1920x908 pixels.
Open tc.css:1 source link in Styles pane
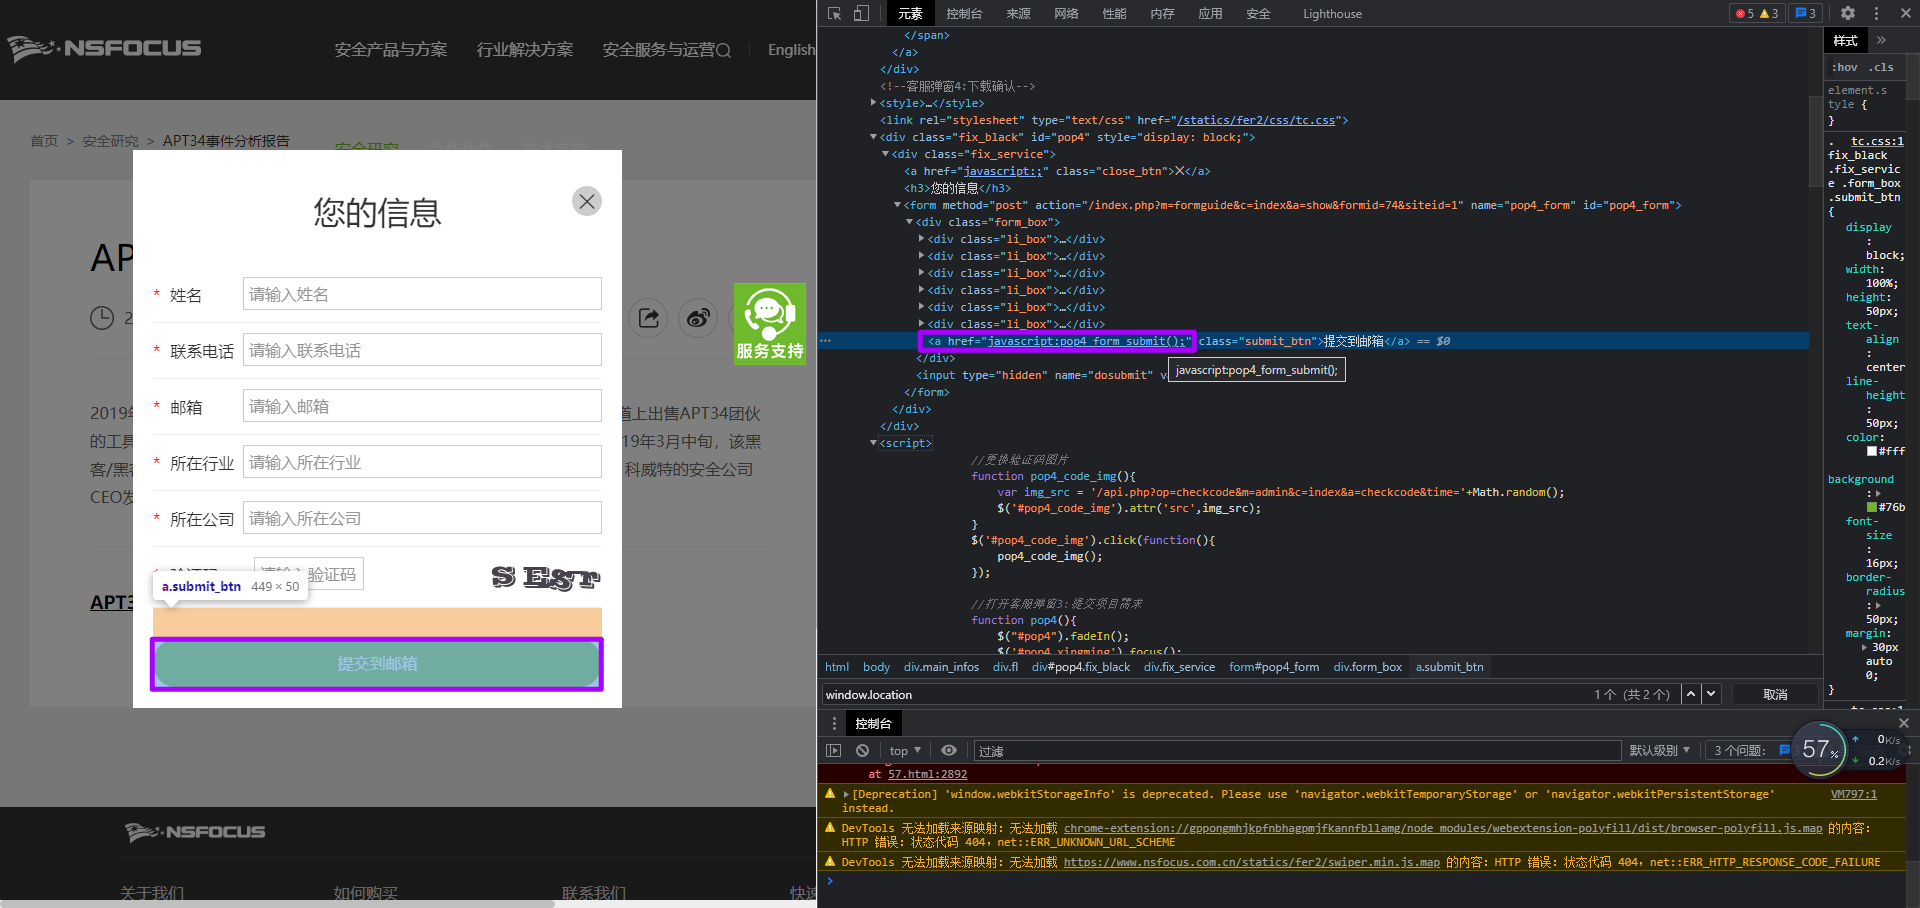(x=1877, y=141)
